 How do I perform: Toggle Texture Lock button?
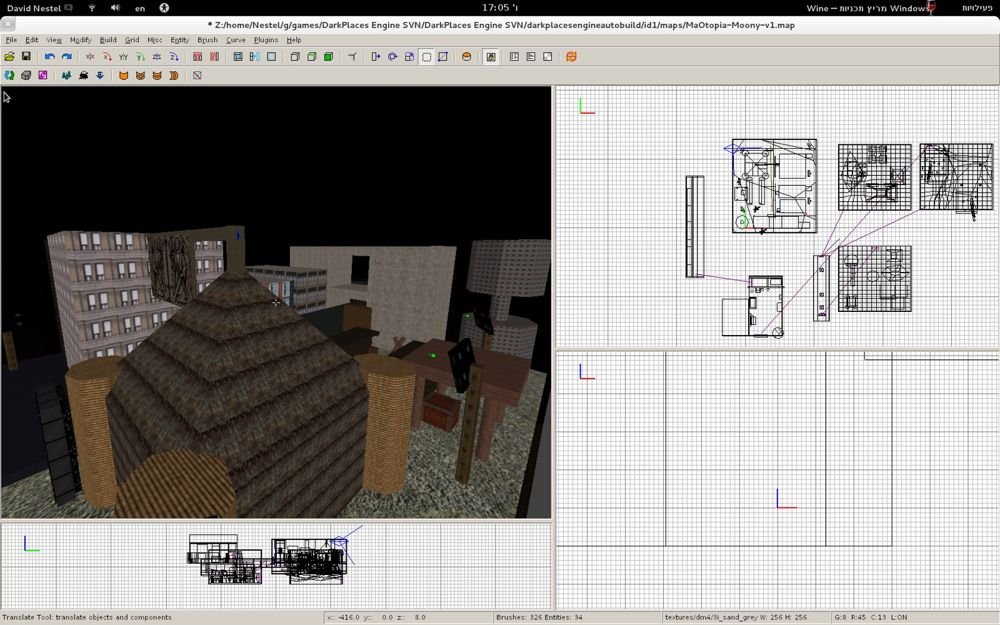(490, 57)
